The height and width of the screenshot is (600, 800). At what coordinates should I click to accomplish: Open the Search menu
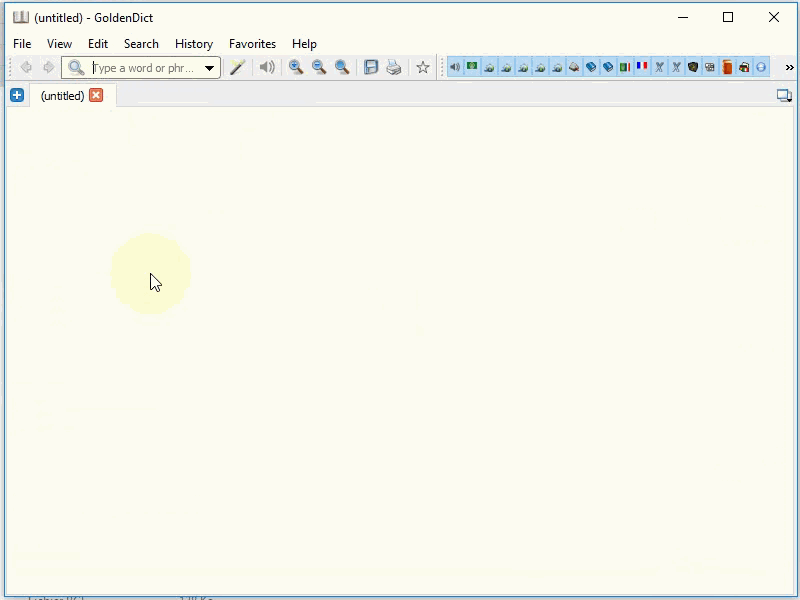[141, 44]
